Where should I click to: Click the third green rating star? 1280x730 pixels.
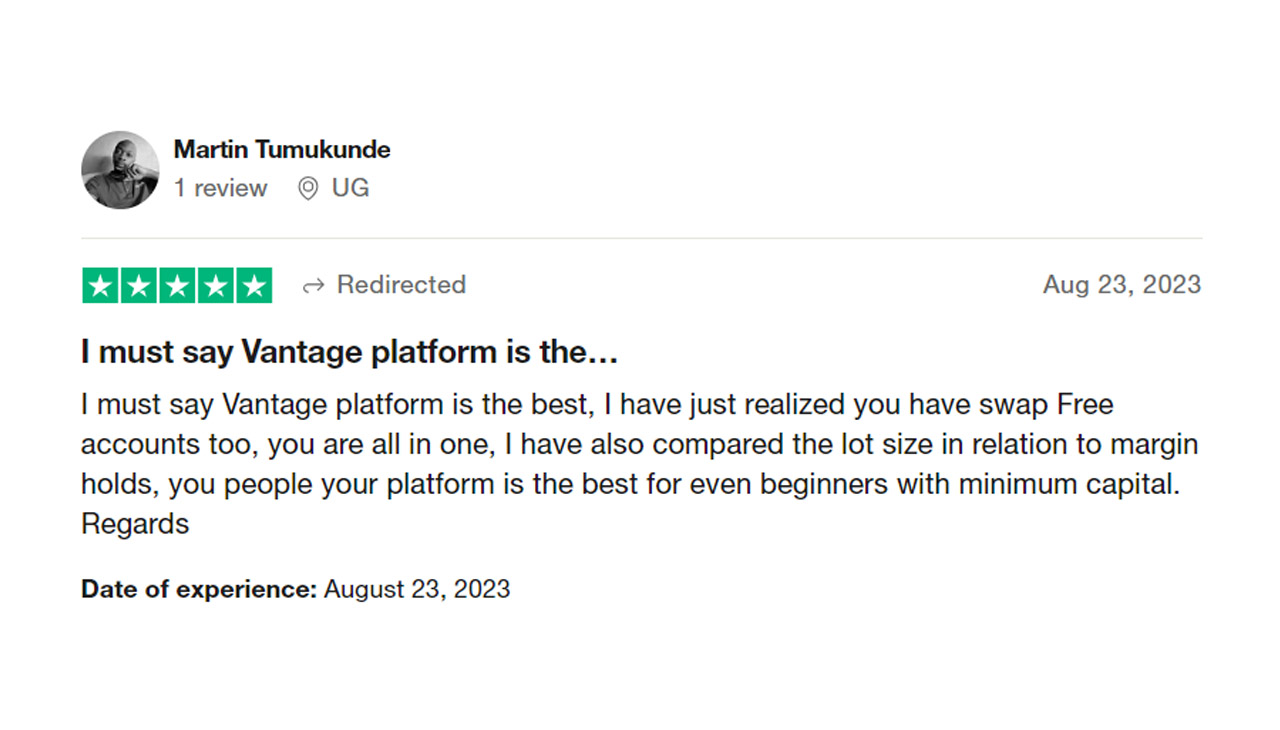tap(177, 285)
